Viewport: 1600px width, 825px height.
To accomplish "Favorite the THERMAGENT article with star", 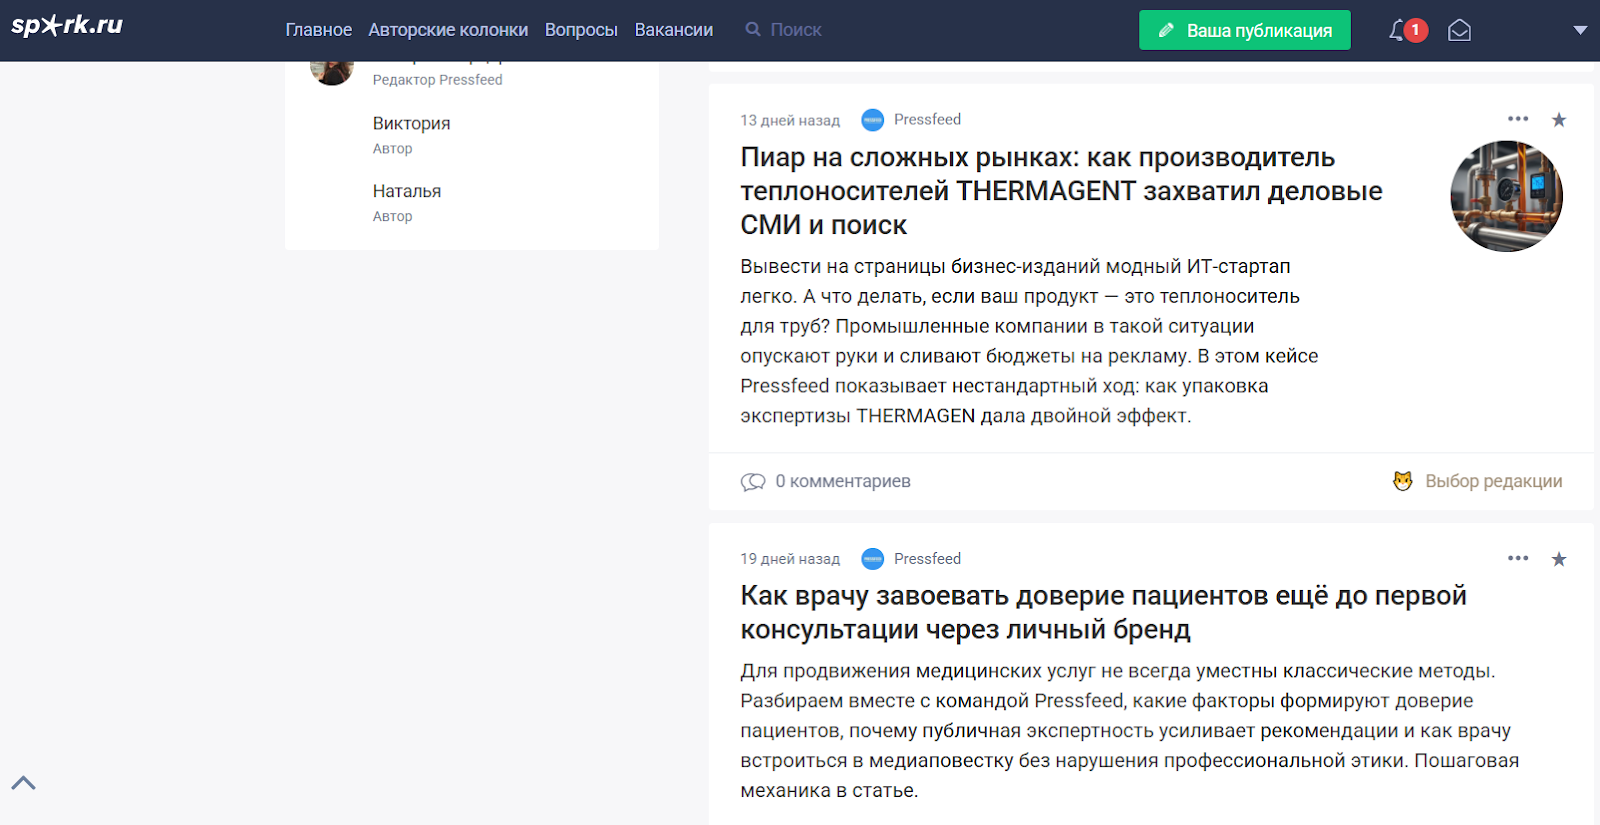I will 1558,120.
